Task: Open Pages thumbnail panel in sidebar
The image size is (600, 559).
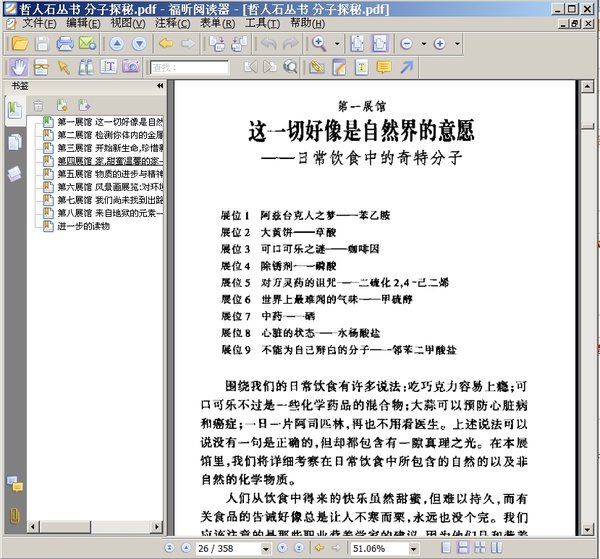Action: tap(15, 142)
